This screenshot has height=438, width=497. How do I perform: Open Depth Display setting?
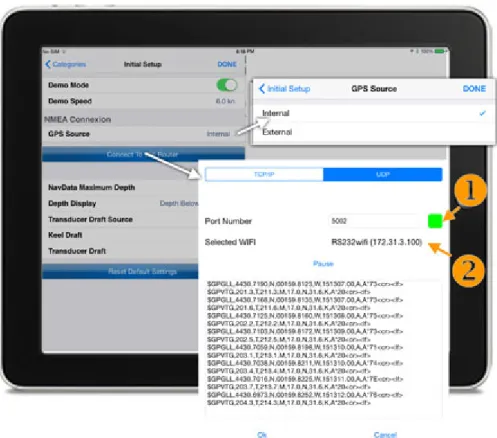(x=121, y=203)
